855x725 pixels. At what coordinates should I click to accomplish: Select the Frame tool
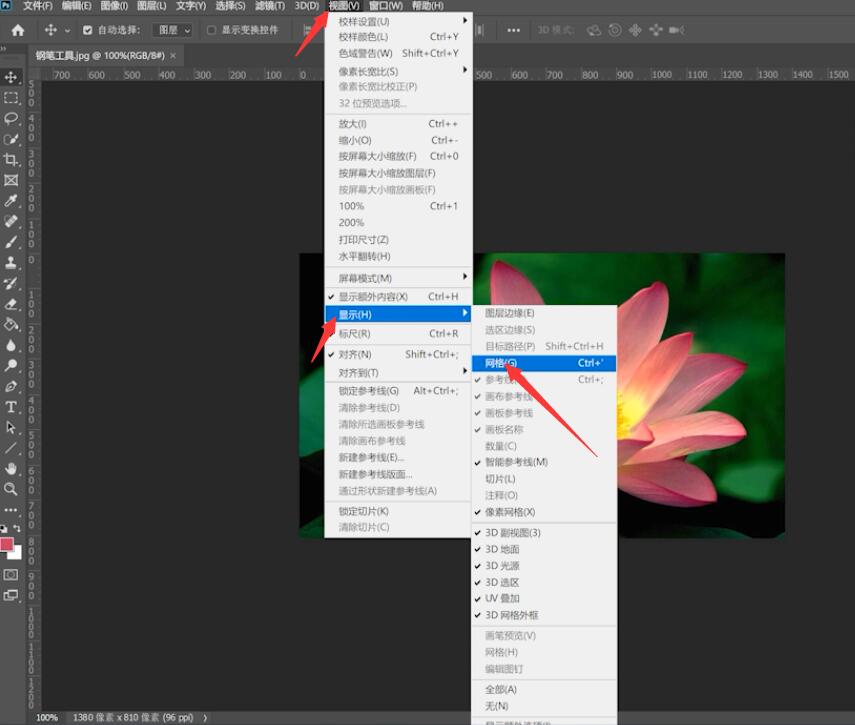click(x=11, y=180)
